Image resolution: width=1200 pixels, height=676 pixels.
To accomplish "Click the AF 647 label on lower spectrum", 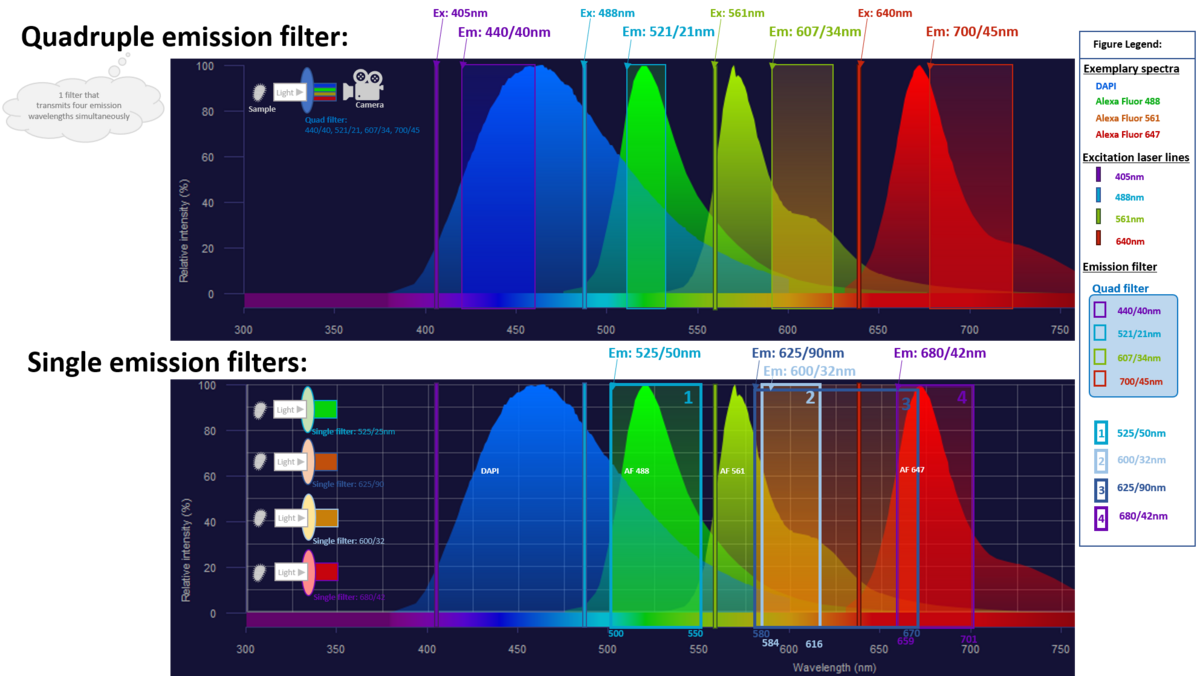I will pos(911,469).
